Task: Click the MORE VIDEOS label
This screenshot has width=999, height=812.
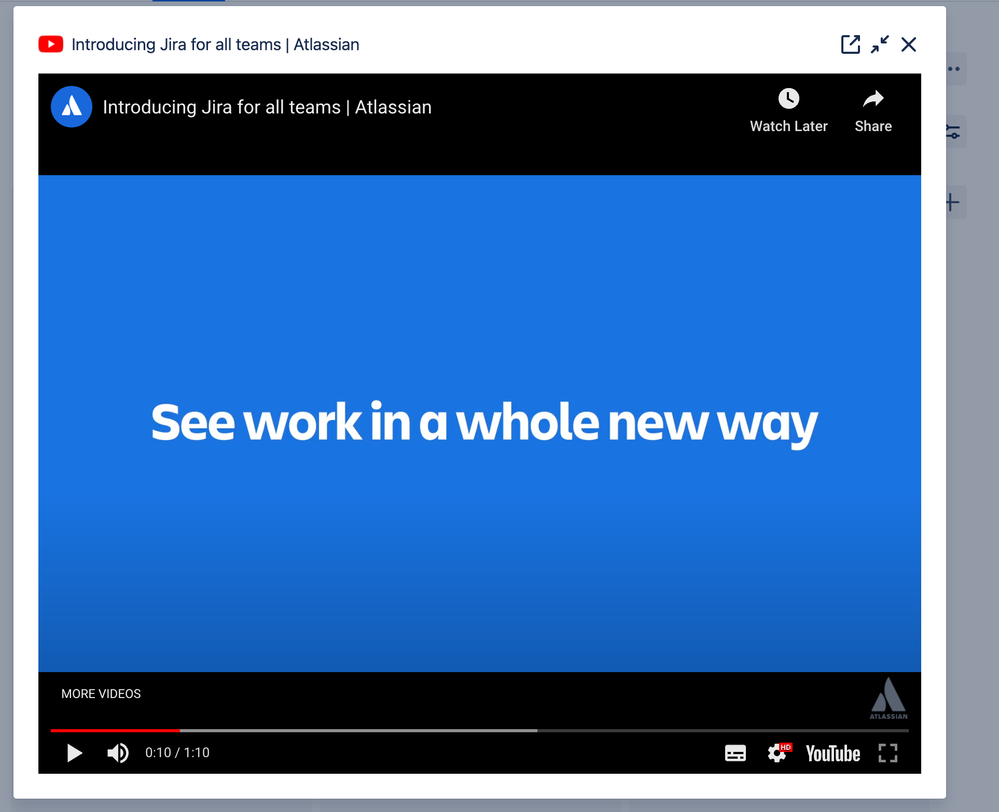Action: coord(101,693)
